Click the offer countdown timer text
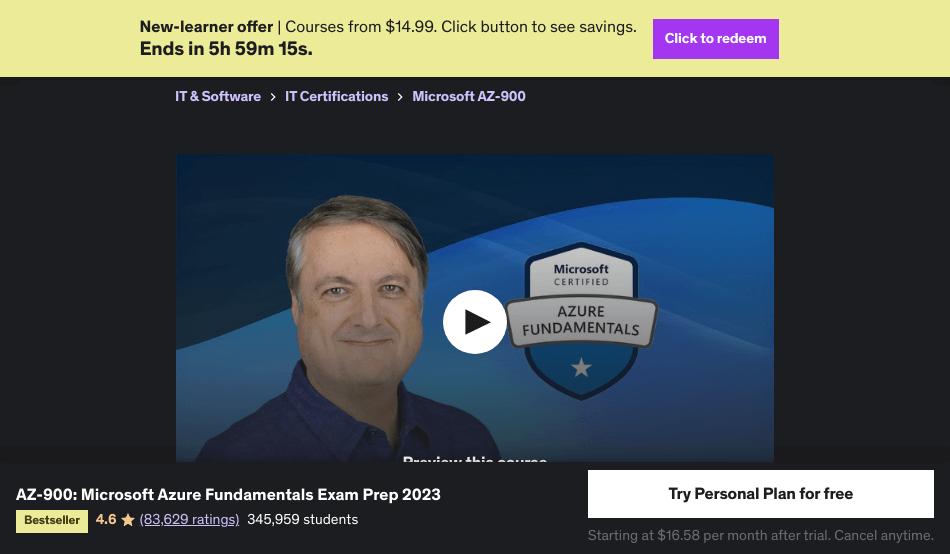Viewport: 950px width, 554px height. 226,48
